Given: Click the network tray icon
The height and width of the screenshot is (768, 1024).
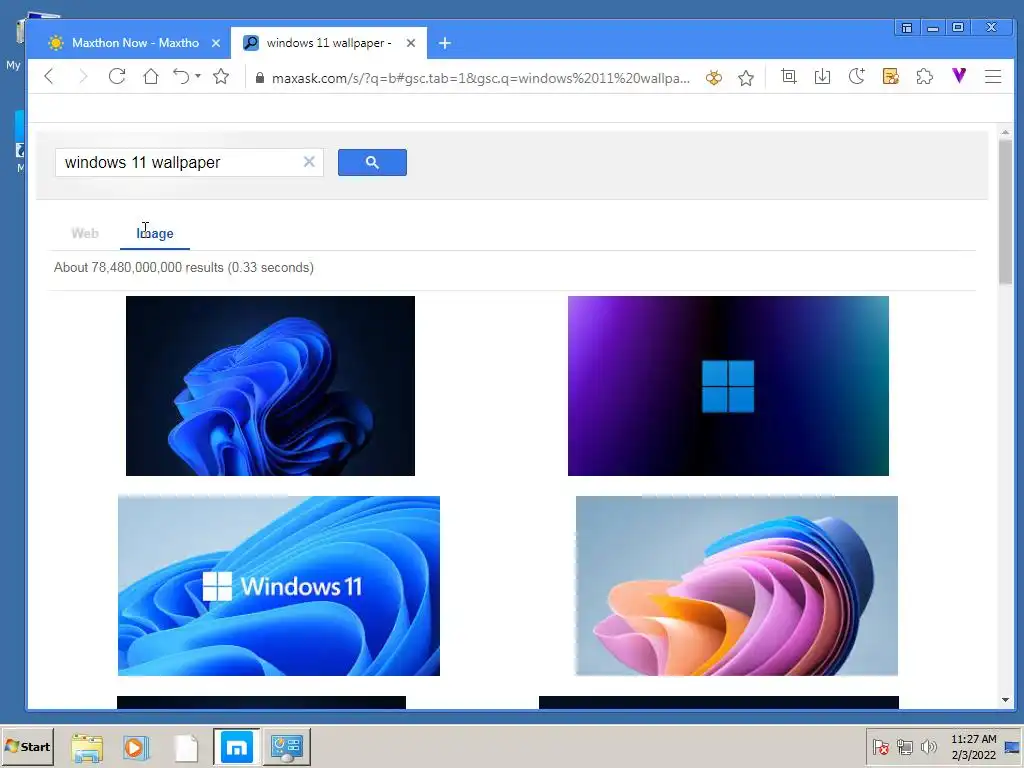Looking at the screenshot, I should [x=904, y=746].
